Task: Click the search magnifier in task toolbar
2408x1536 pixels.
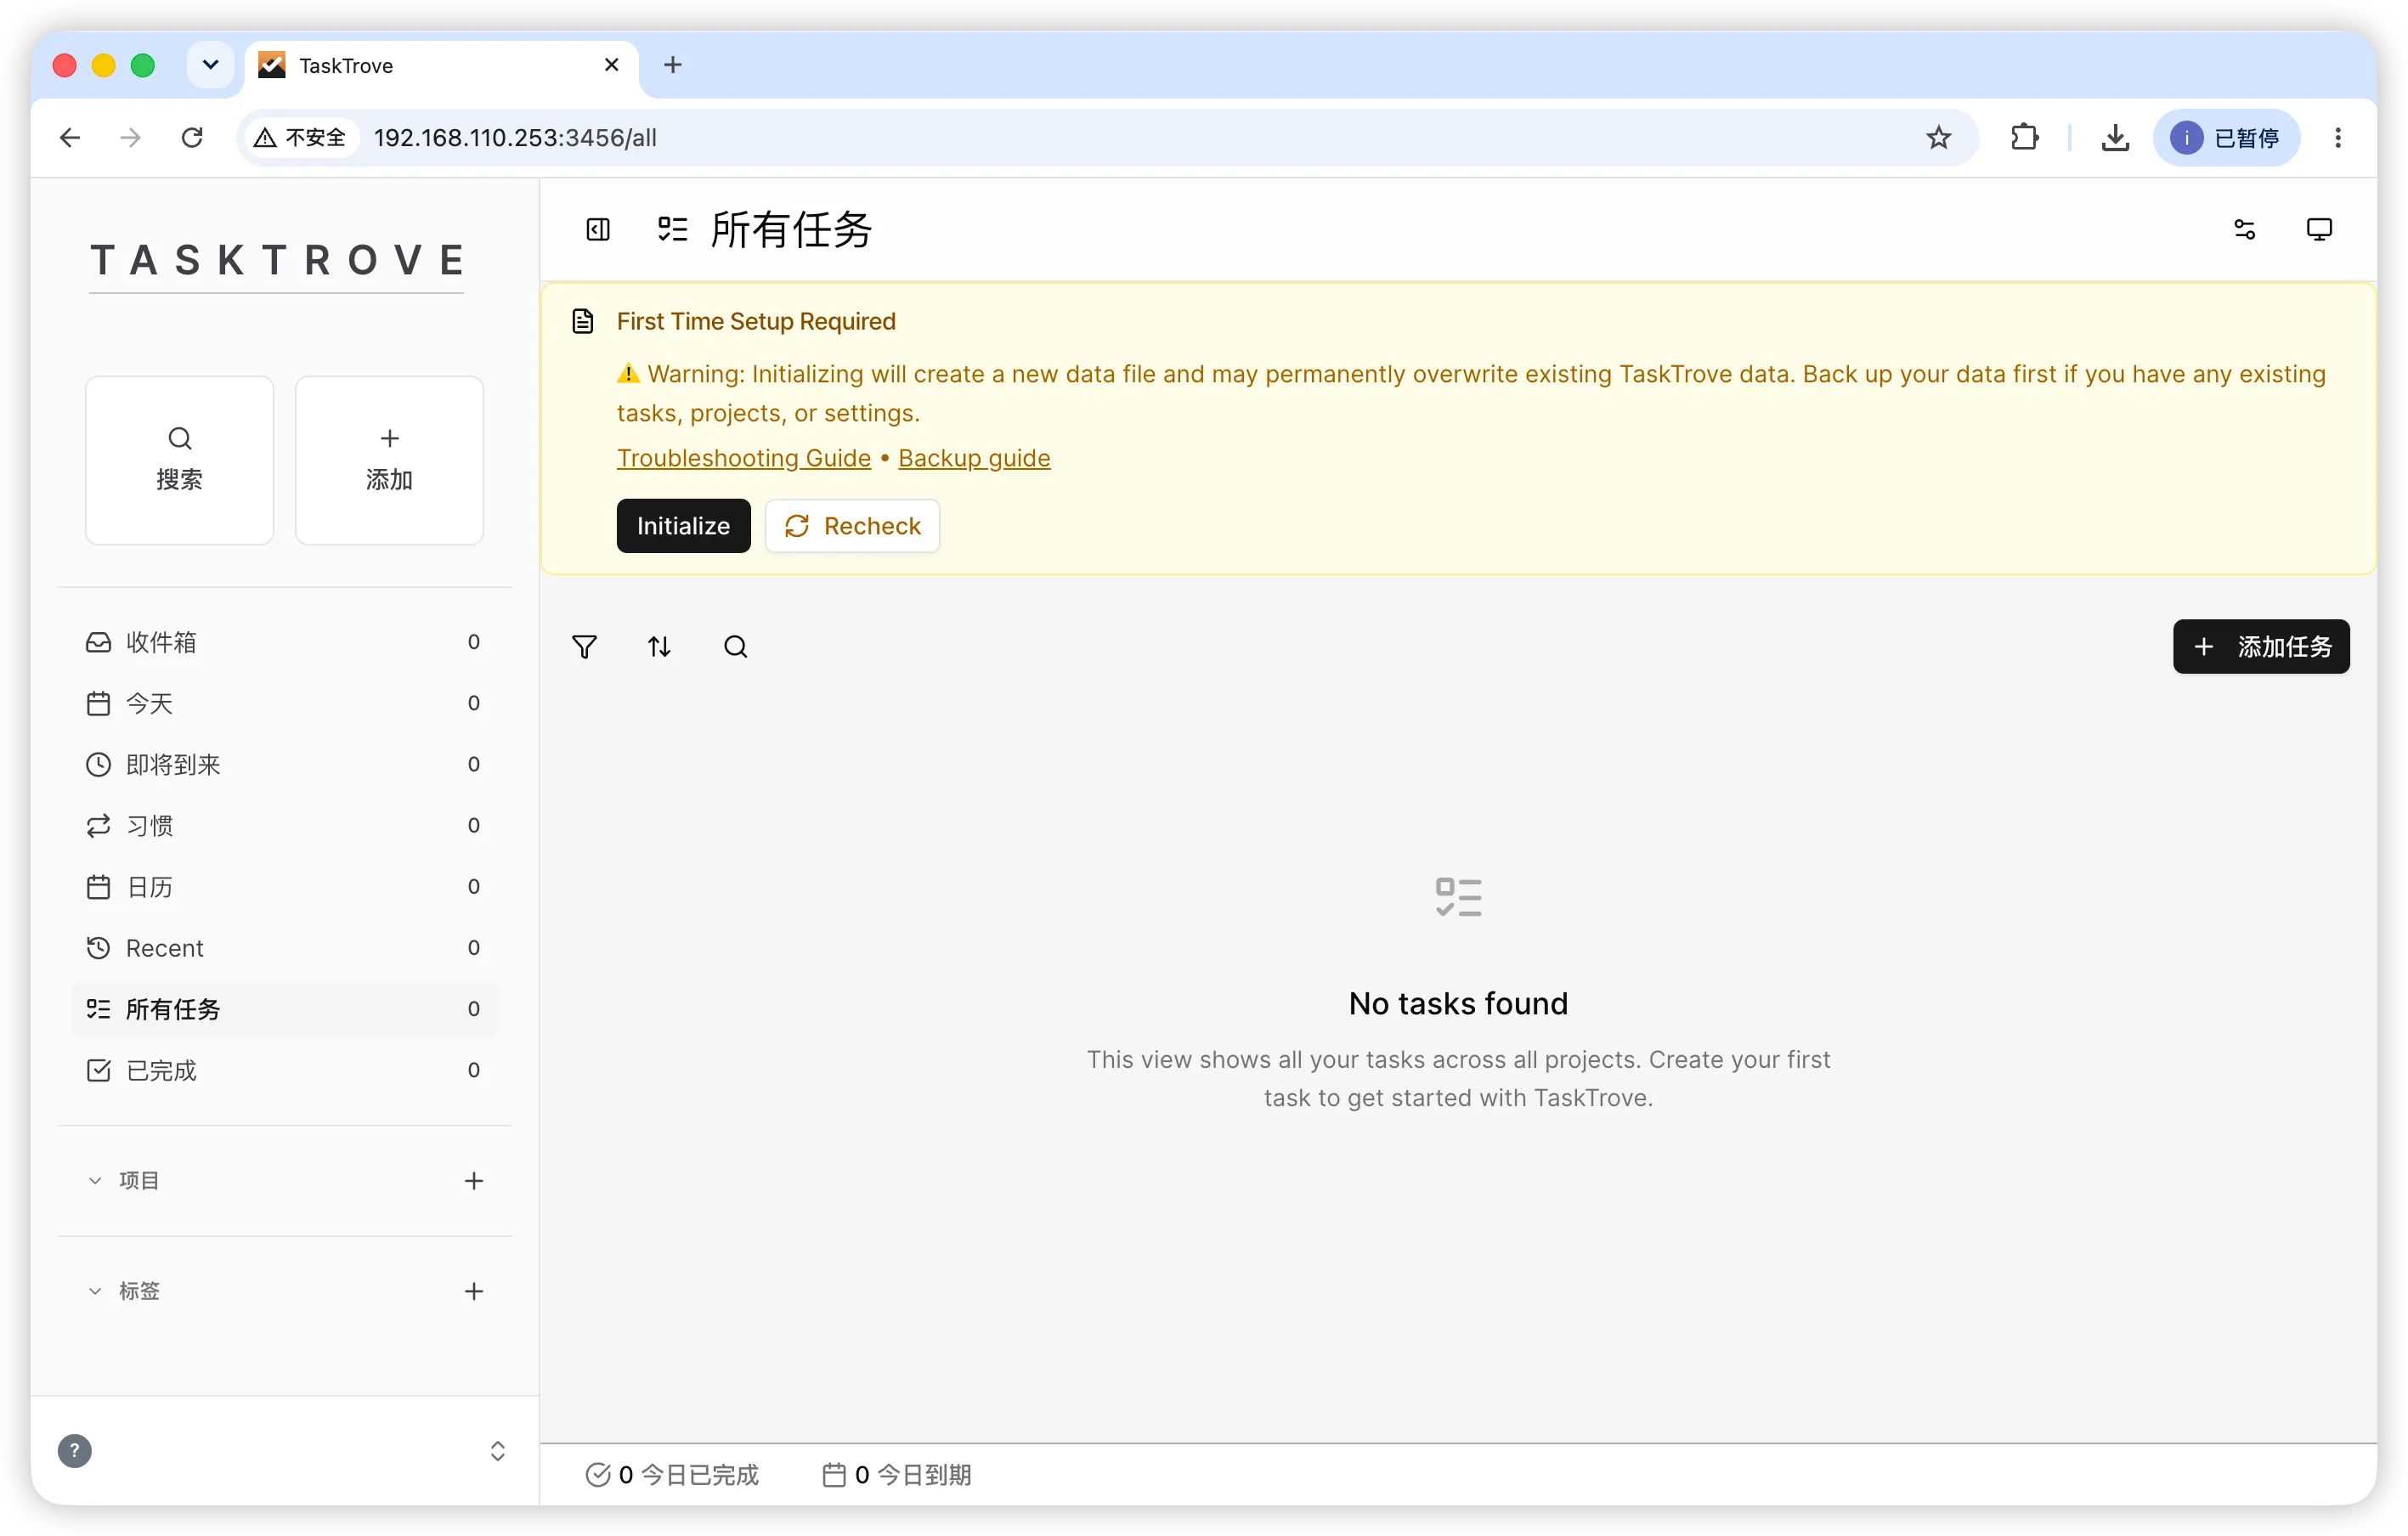Action: (x=736, y=647)
